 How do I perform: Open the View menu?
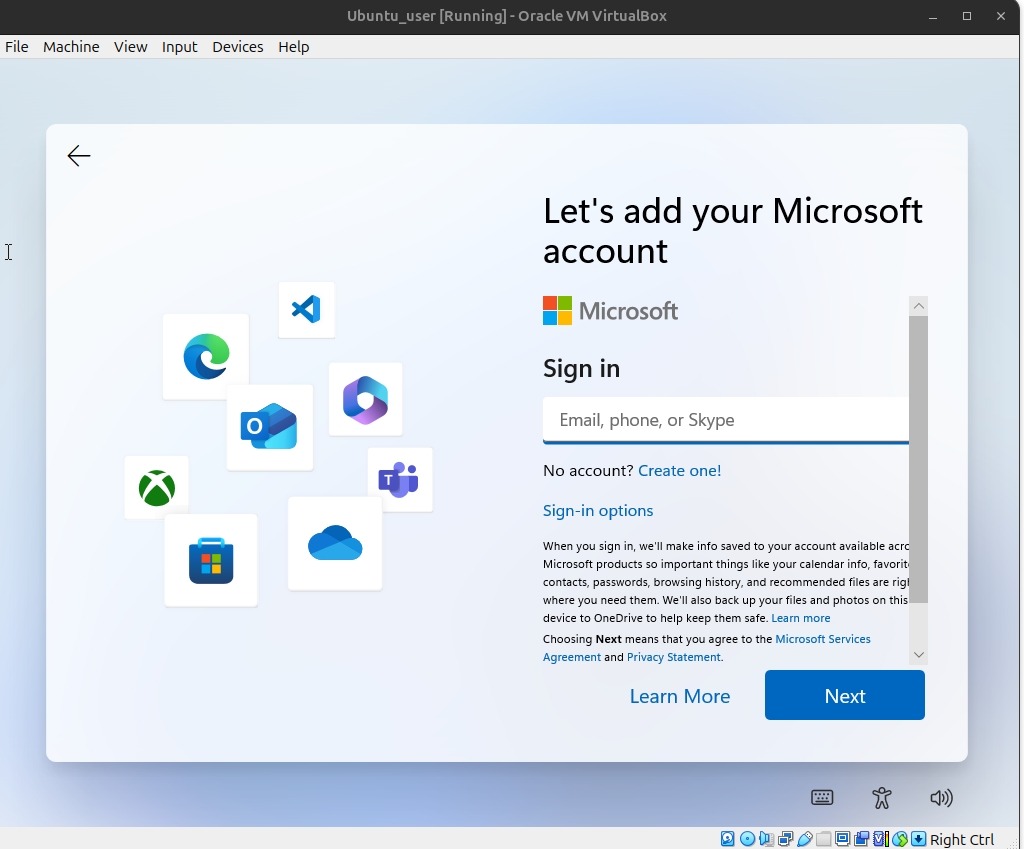(131, 47)
